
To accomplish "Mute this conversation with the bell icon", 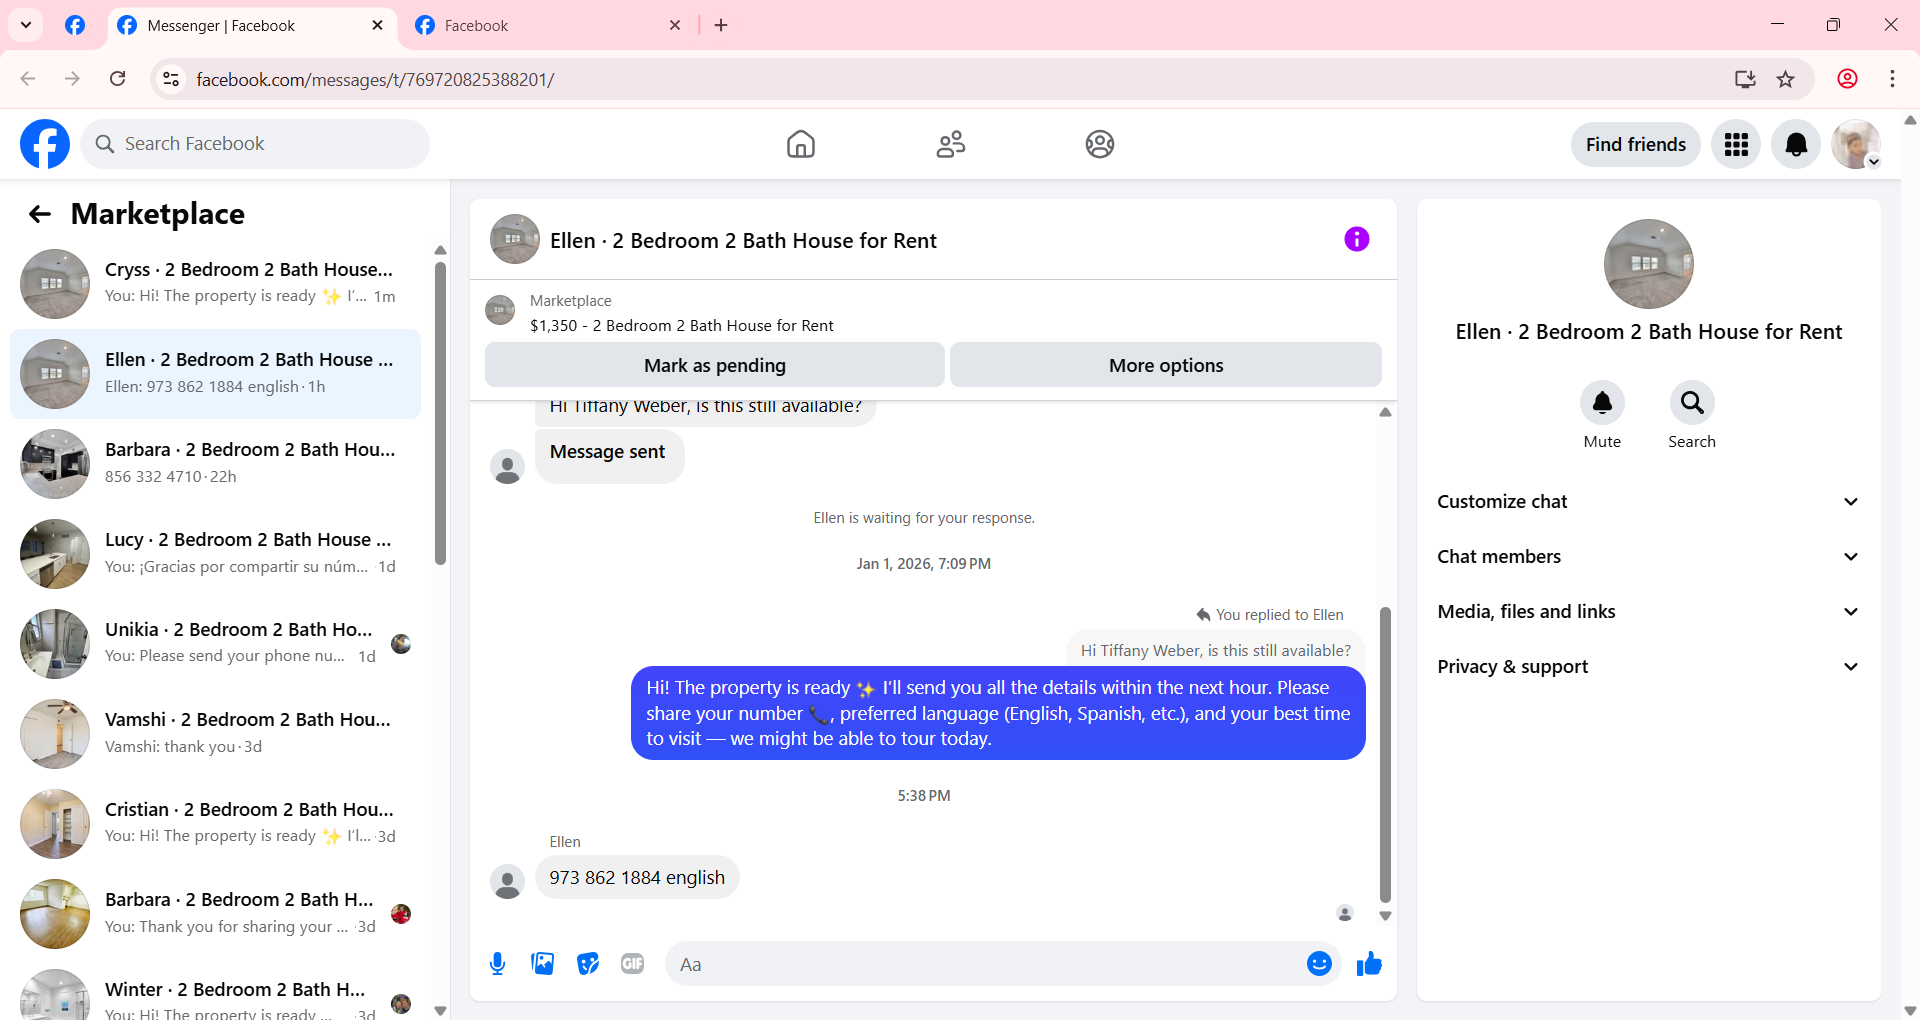I will [1602, 403].
